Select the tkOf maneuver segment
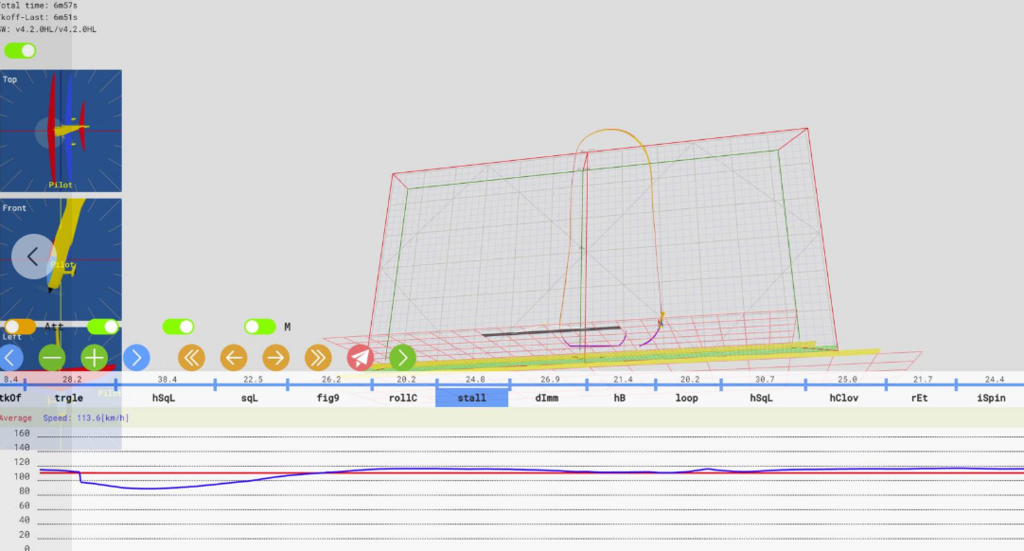The height and width of the screenshot is (551, 1024). pos(12,398)
